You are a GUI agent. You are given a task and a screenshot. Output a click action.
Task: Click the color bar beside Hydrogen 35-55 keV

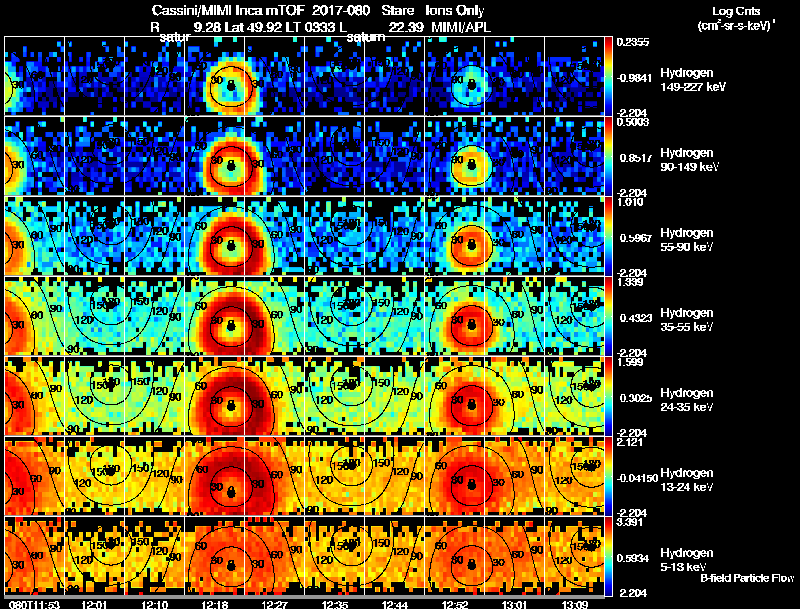coord(608,316)
